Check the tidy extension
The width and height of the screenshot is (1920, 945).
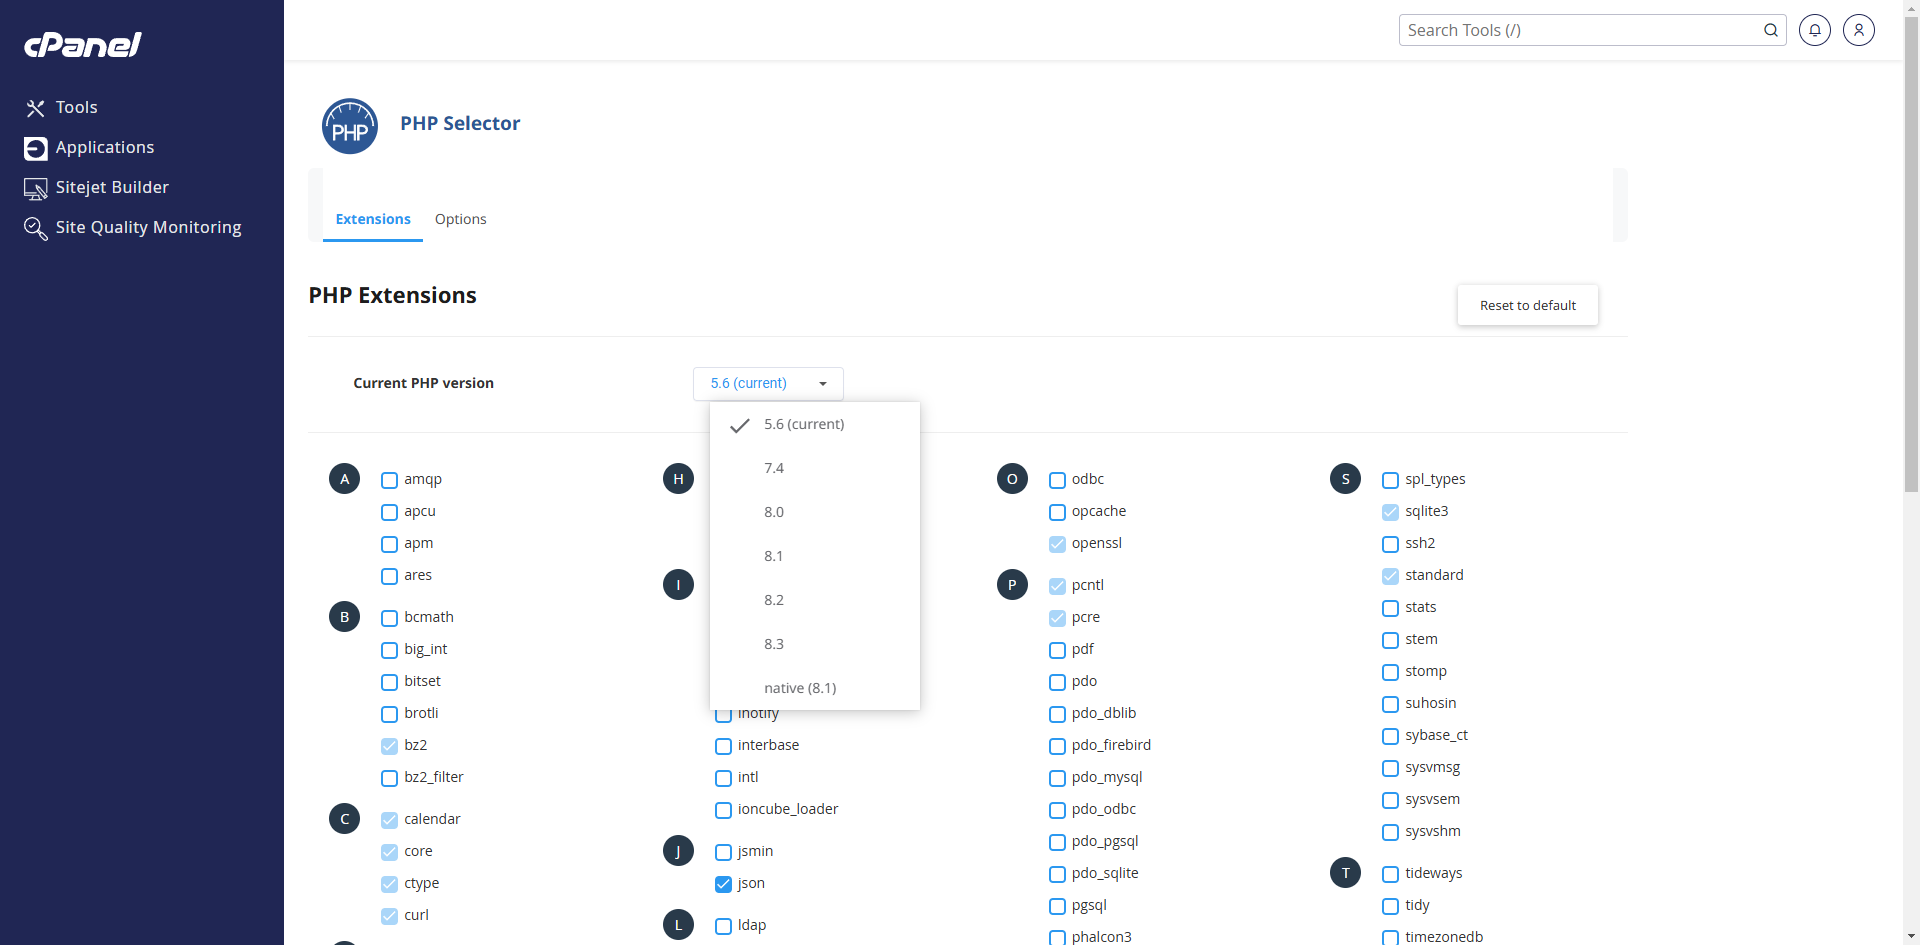point(1391,906)
